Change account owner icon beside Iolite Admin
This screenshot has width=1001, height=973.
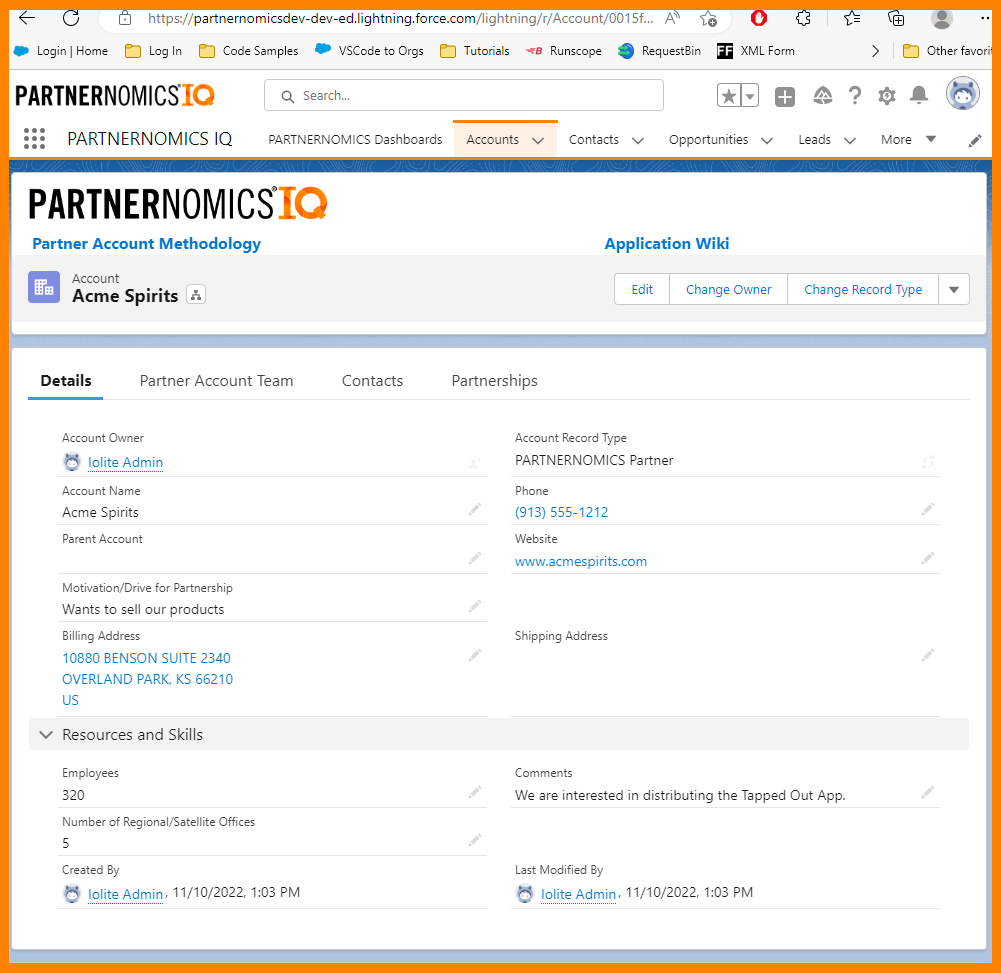tap(475, 462)
